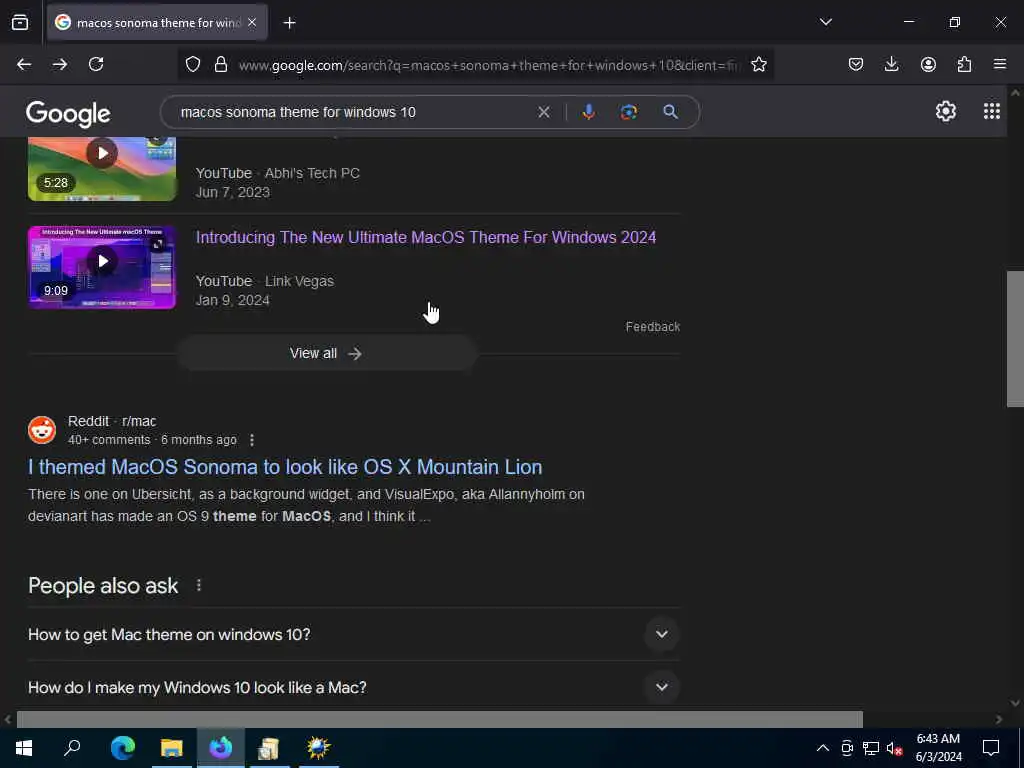Go back to the previous page

point(24,64)
